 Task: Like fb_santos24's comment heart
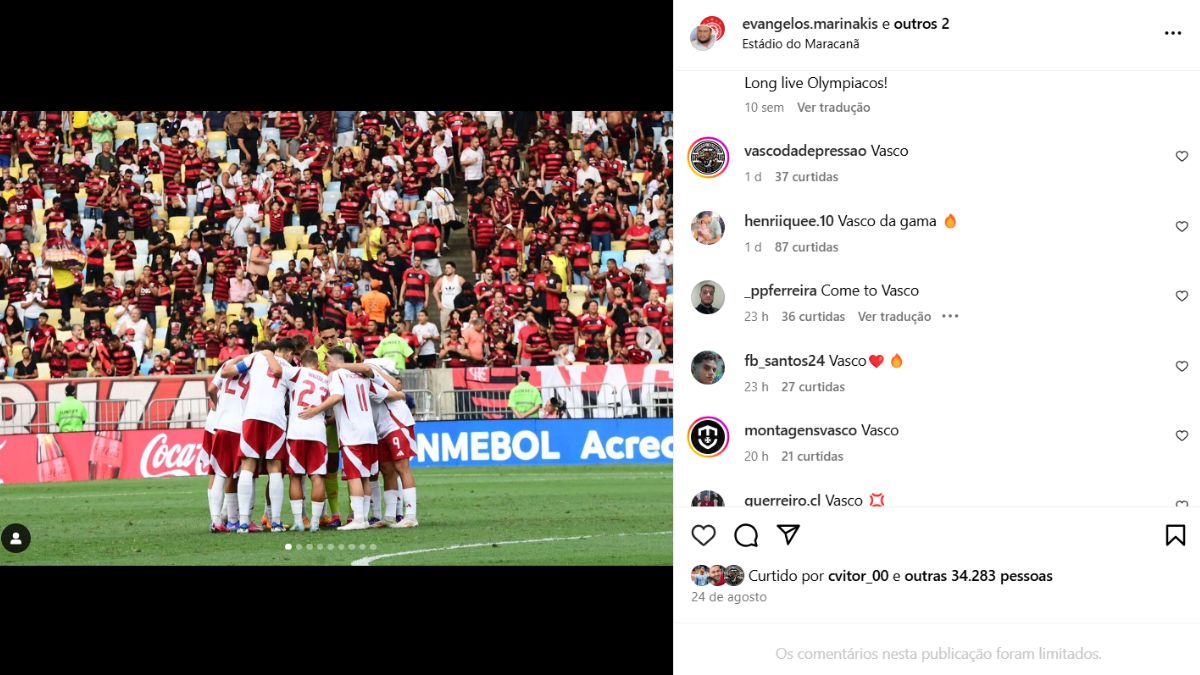[1181, 367]
